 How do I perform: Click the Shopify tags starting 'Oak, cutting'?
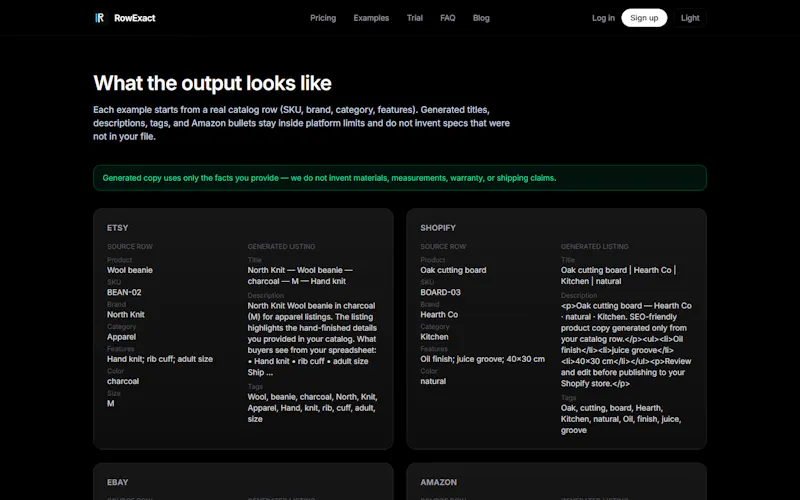621,419
